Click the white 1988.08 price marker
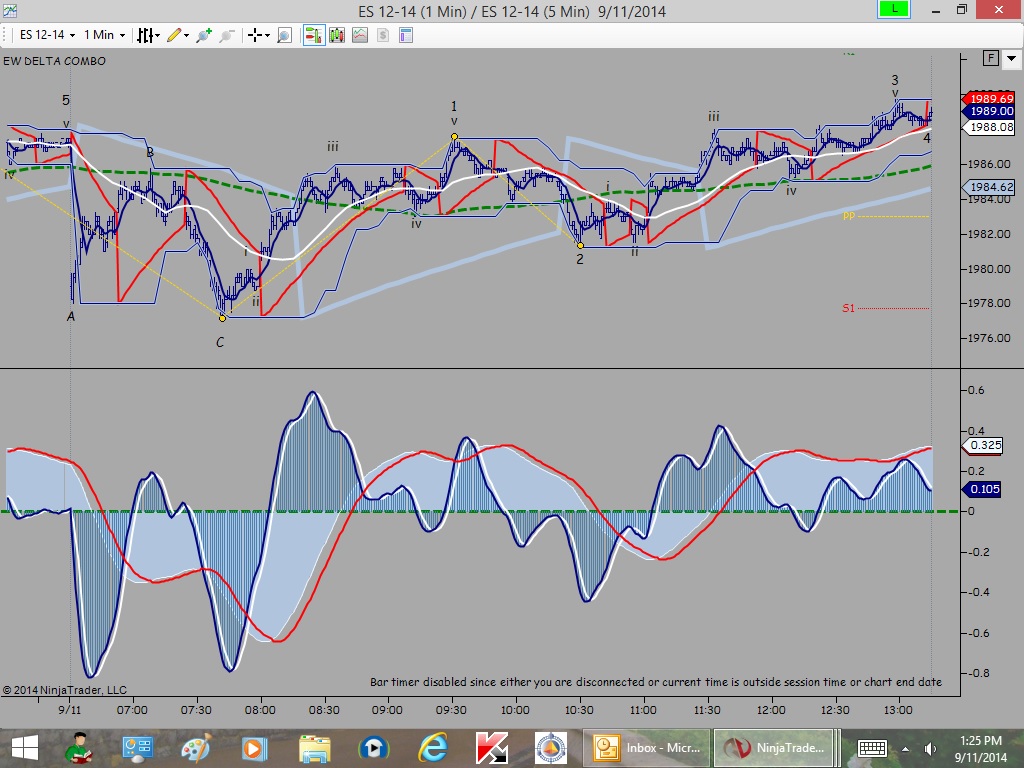This screenshot has height=768, width=1024. (x=989, y=127)
